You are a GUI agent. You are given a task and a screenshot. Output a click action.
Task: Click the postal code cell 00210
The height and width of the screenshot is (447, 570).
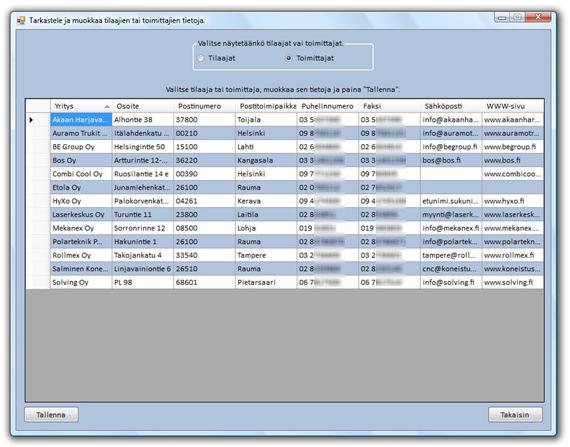point(205,133)
